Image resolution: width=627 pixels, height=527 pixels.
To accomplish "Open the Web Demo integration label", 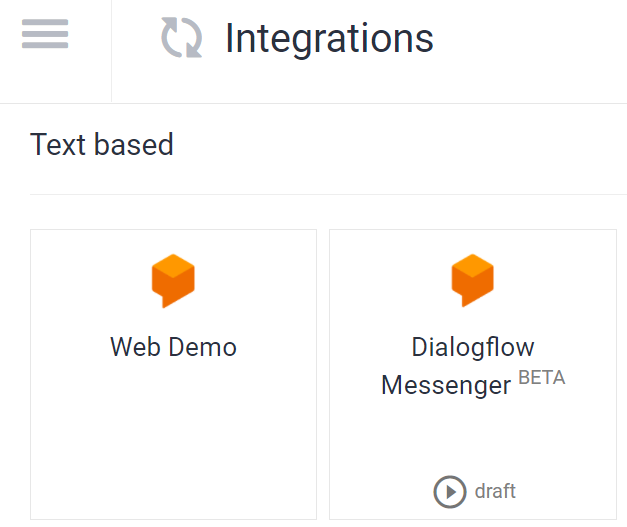I will tap(174, 347).
